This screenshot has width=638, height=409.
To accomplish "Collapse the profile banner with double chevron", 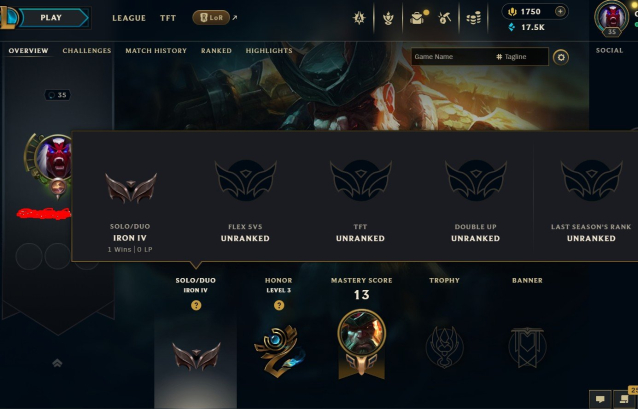I will (x=57, y=363).
